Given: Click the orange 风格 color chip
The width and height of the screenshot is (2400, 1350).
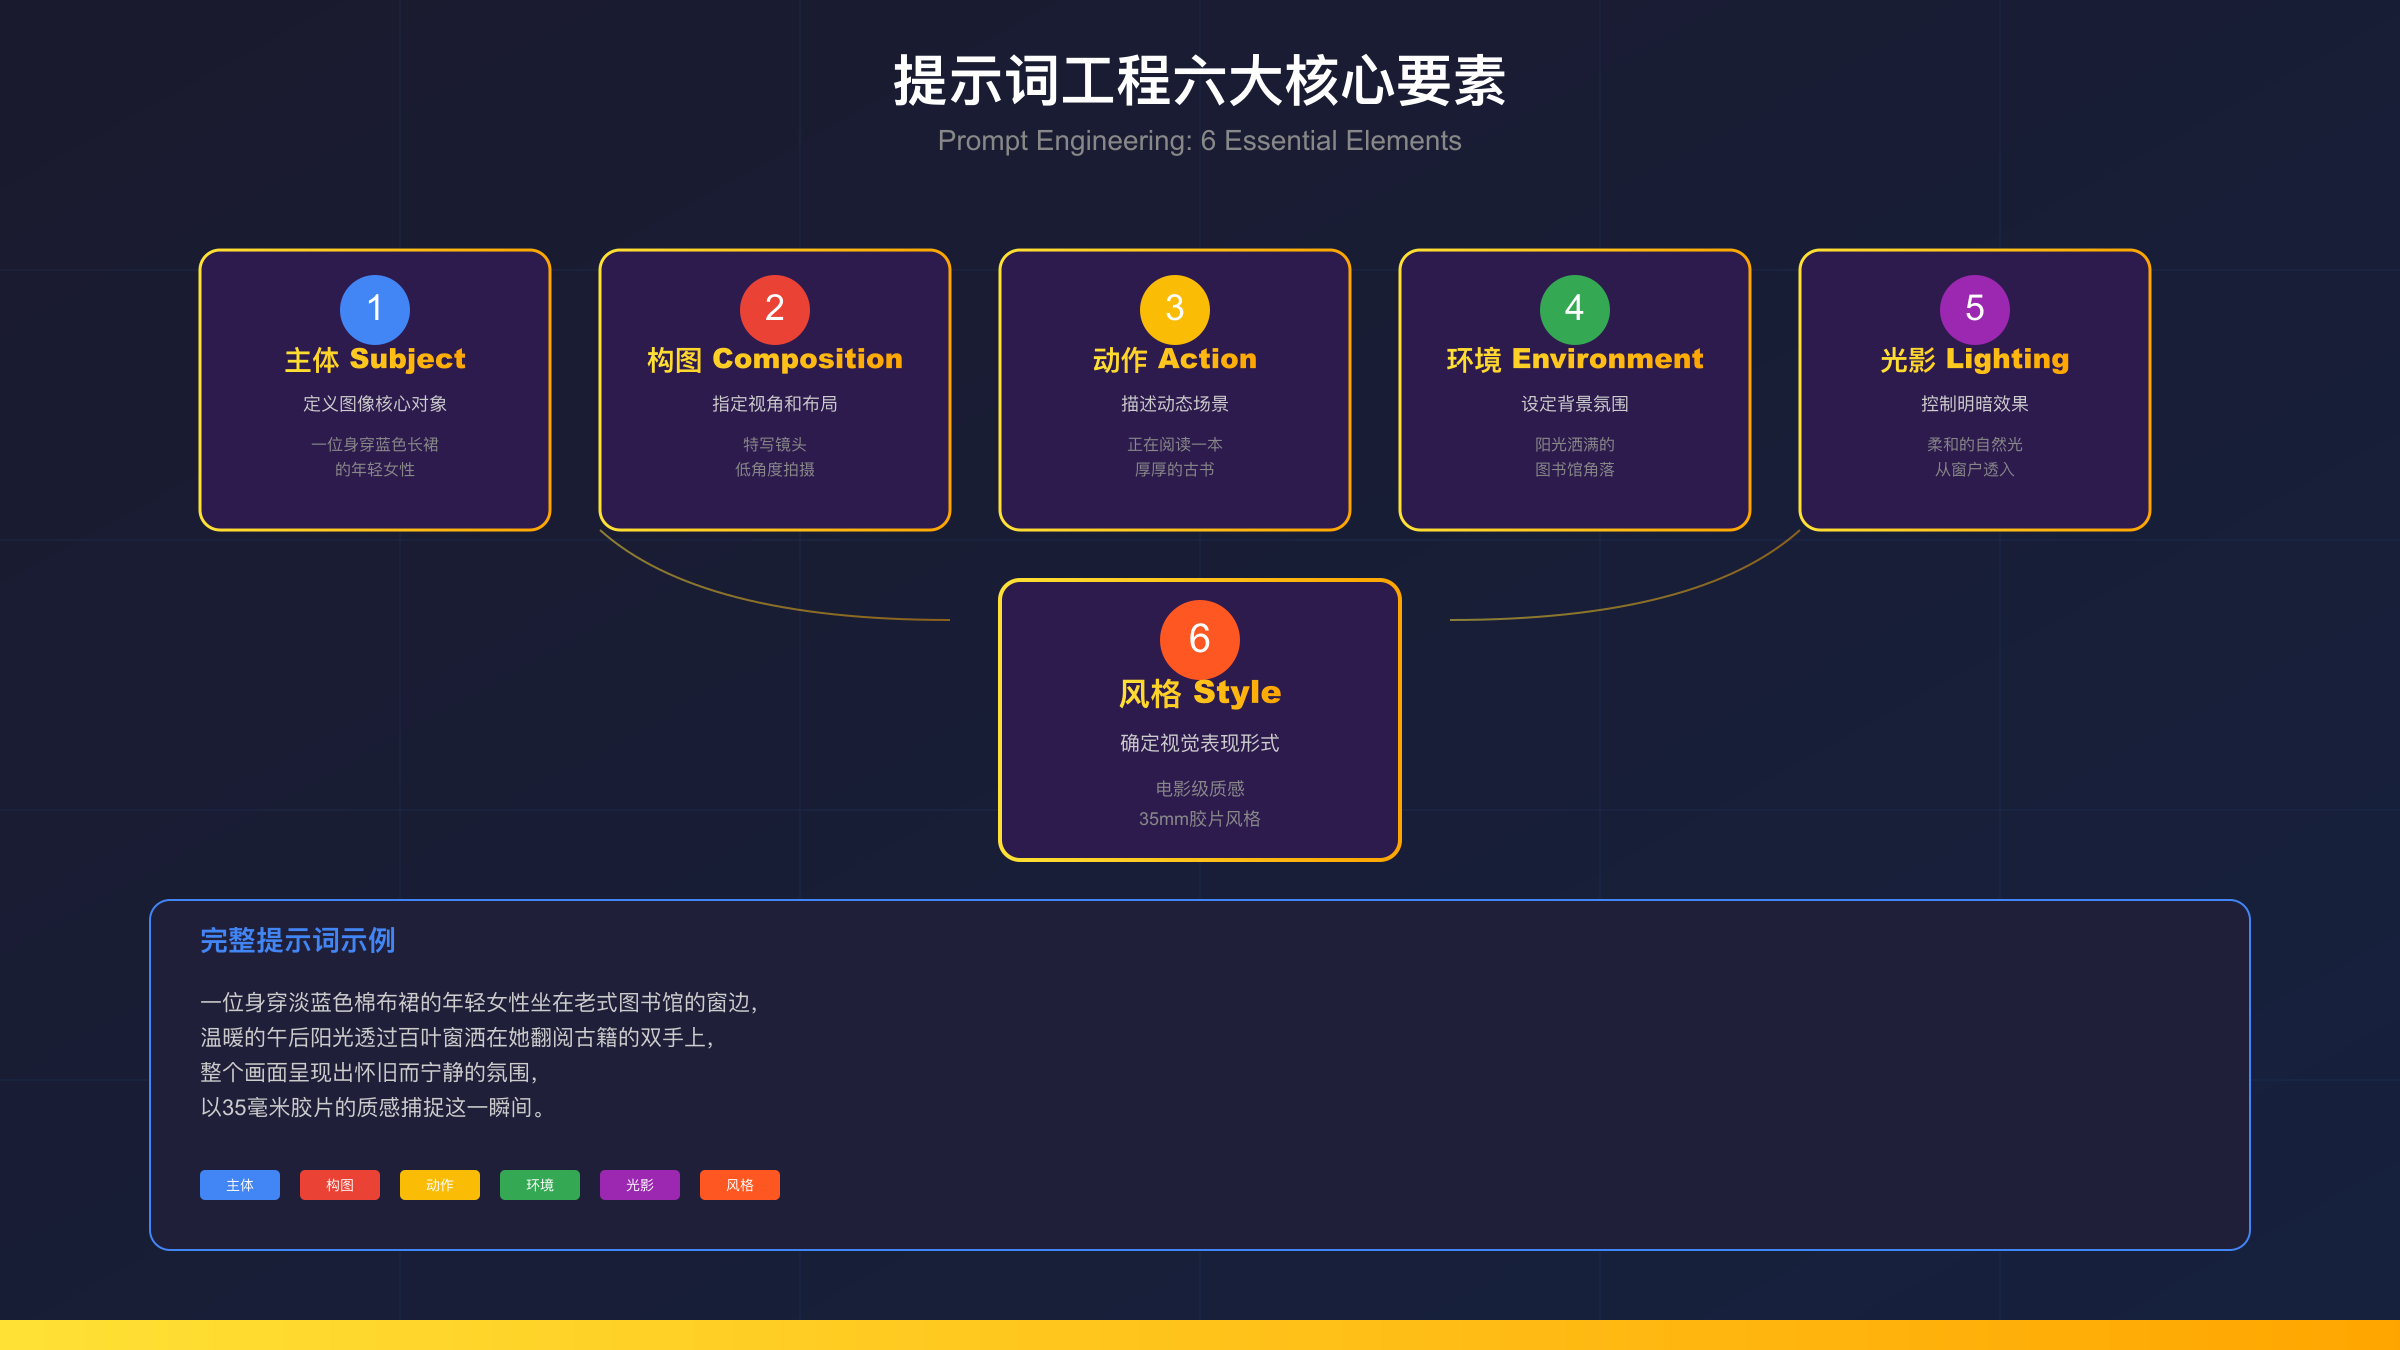Looking at the screenshot, I should (739, 1184).
